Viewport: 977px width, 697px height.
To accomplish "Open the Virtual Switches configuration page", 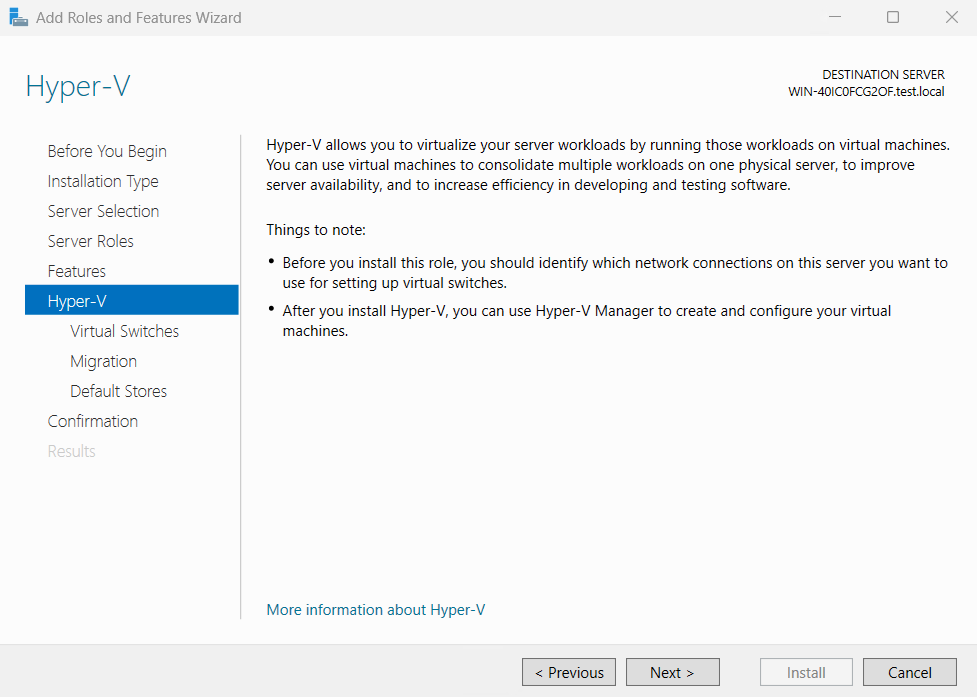I will click(x=124, y=331).
